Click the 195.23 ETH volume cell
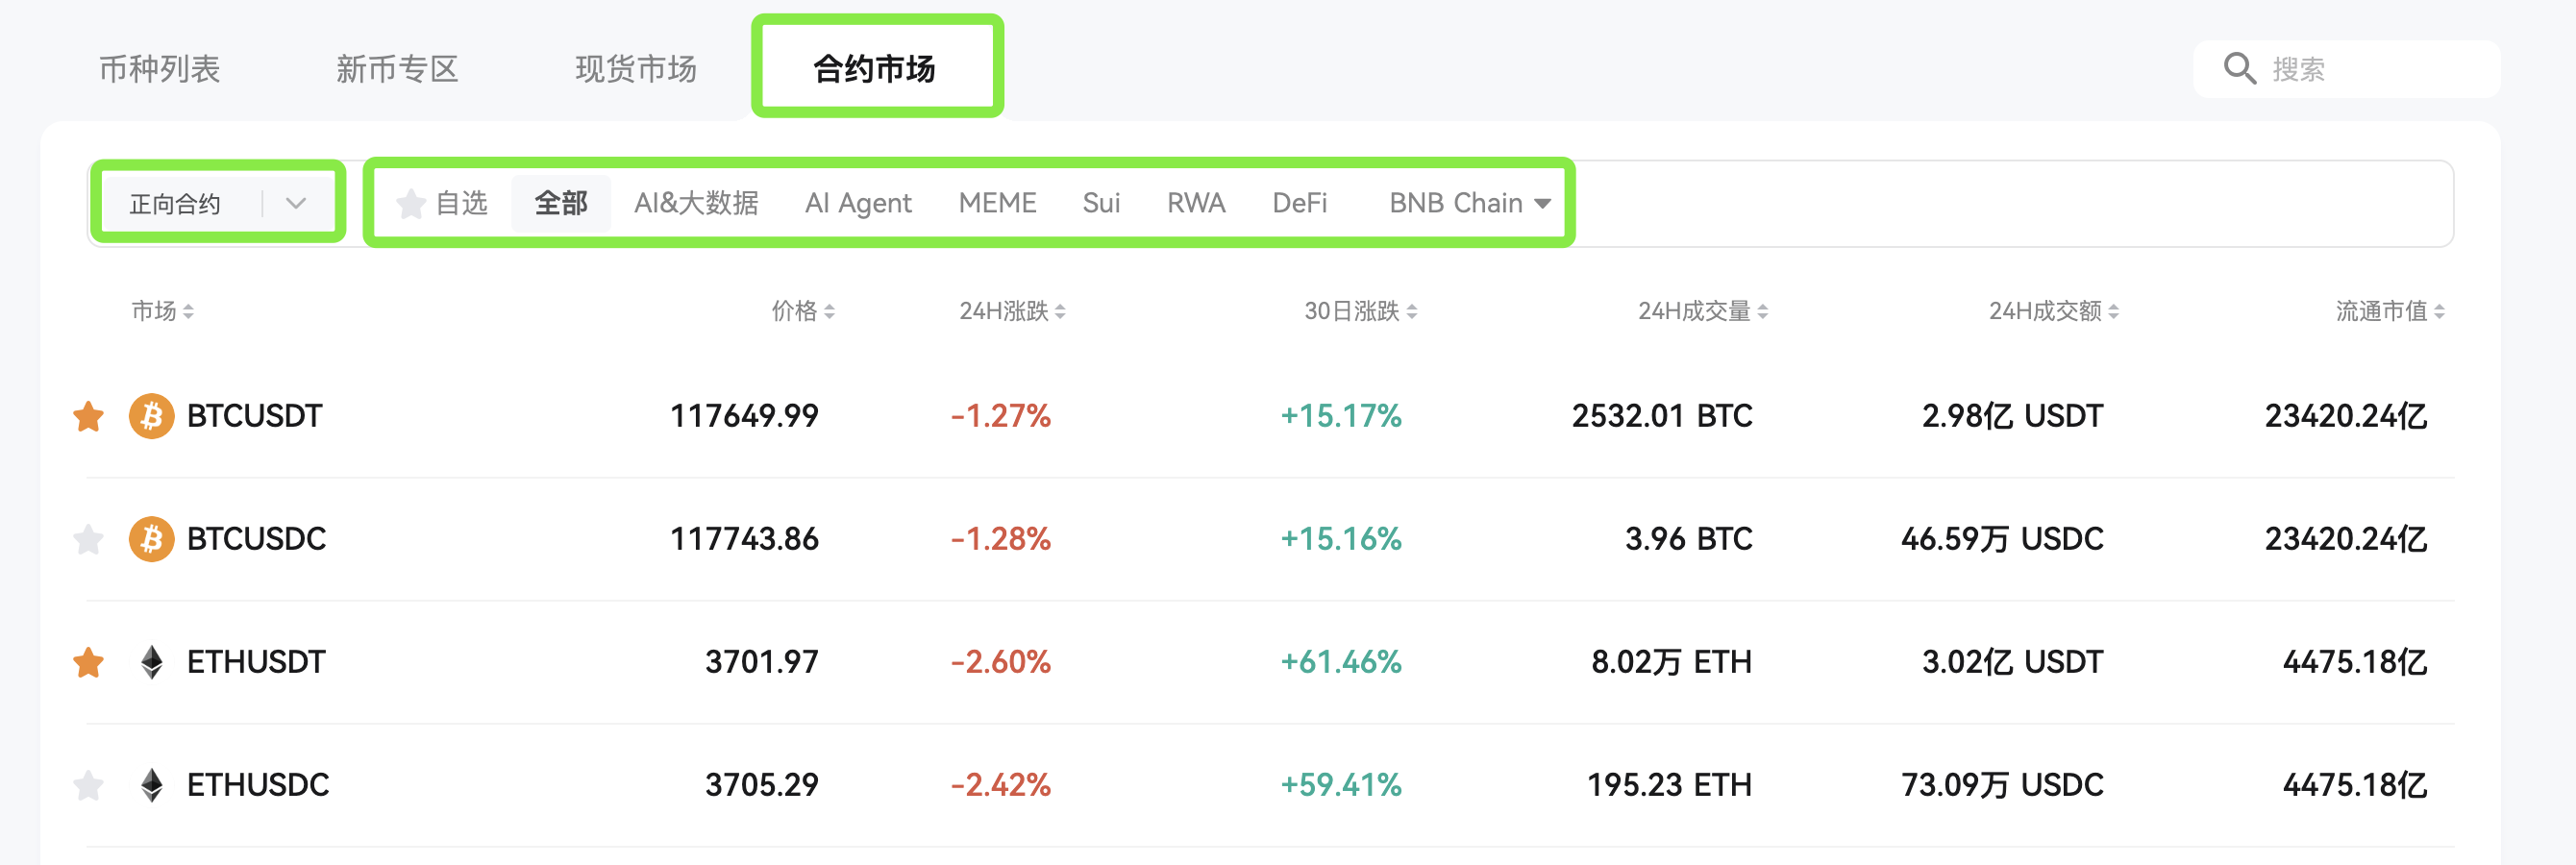The image size is (2576, 865). coord(1669,785)
